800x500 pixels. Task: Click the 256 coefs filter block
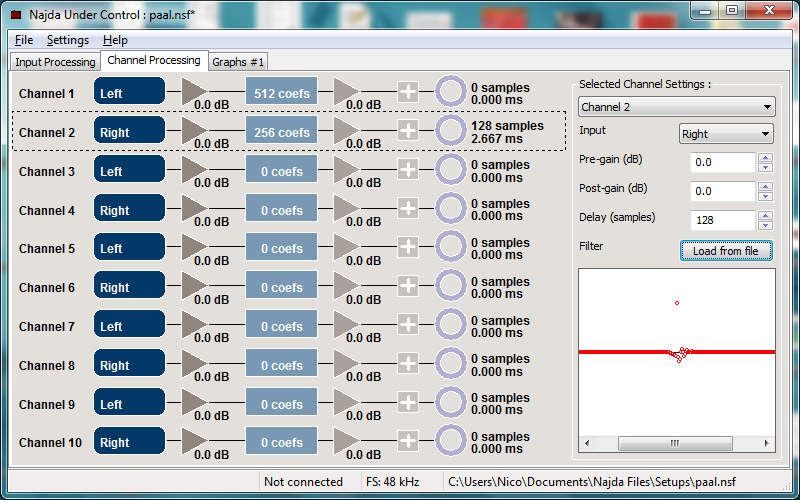coord(282,132)
